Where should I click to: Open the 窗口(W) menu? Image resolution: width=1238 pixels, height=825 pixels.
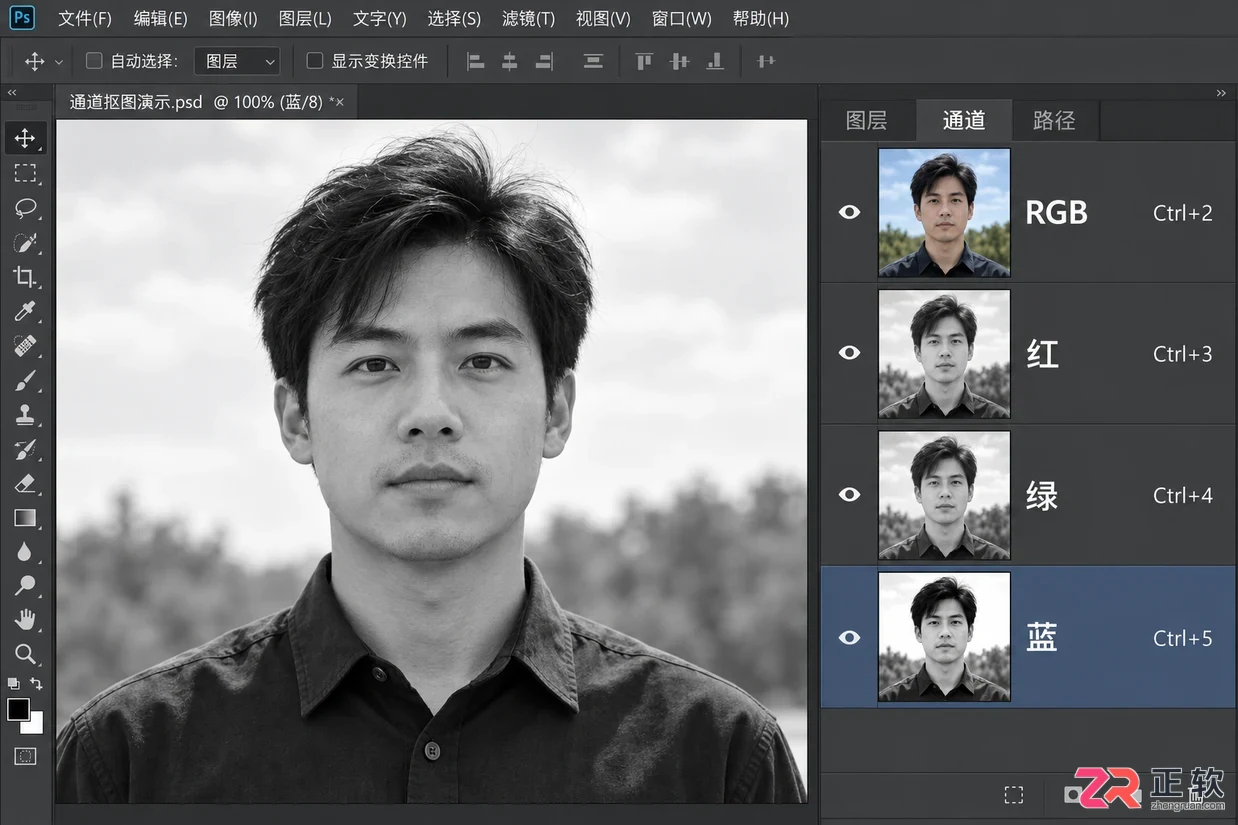(681, 18)
